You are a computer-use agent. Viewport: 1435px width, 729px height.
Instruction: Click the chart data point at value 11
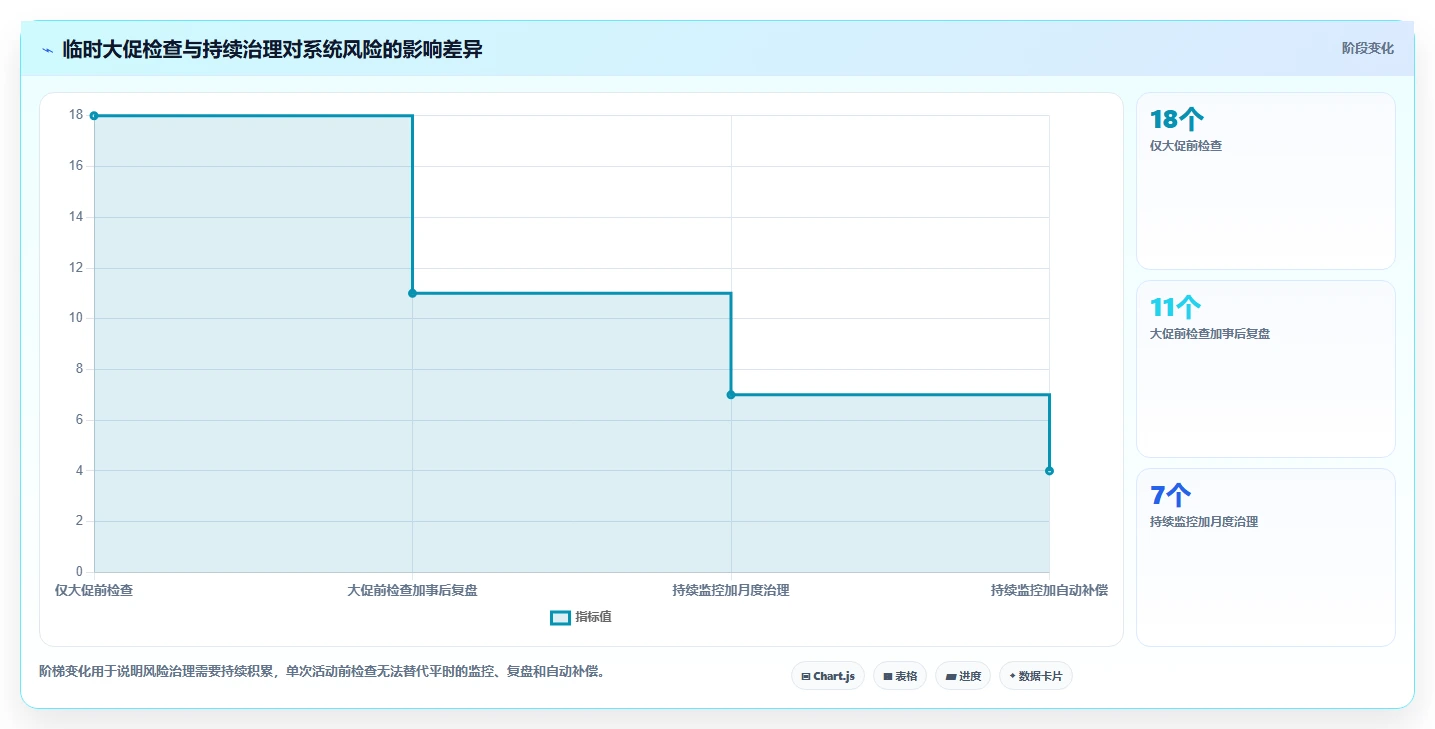(412, 293)
